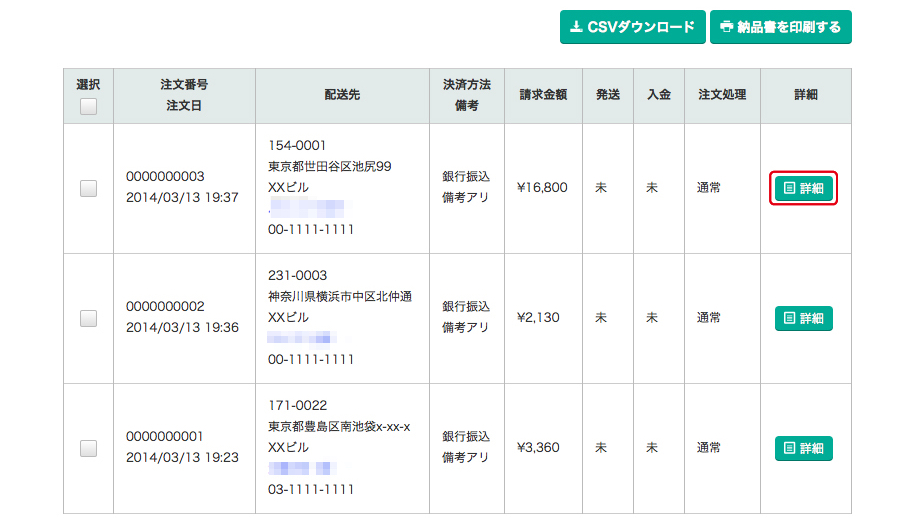Viewport: 914px width, 518px height.
Task: Toggle the select-all checkbox in the 選択 header
Action: [x=89, y=107]
